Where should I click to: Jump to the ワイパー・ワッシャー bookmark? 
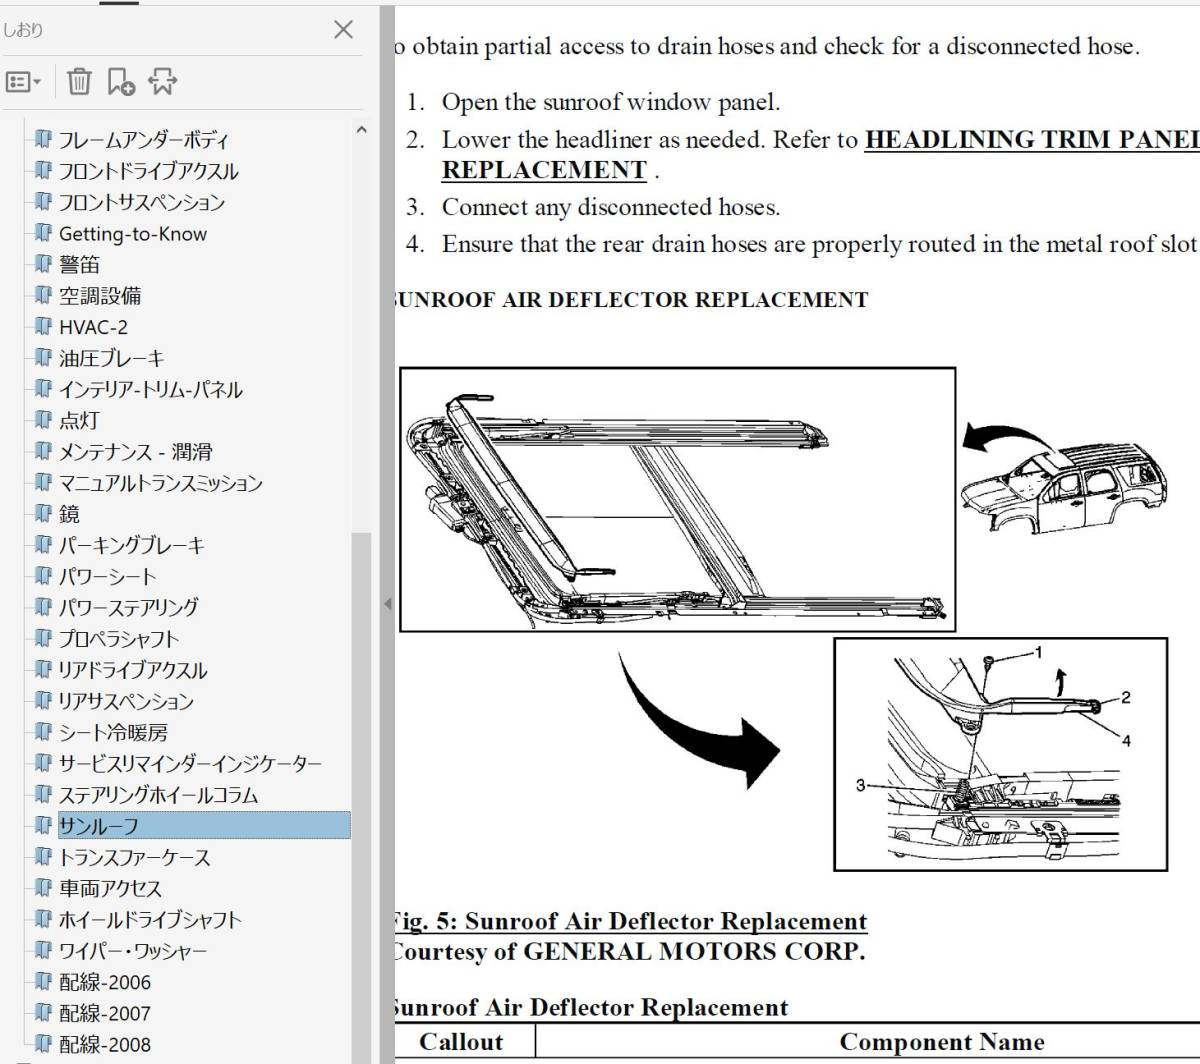coord(133,951)
